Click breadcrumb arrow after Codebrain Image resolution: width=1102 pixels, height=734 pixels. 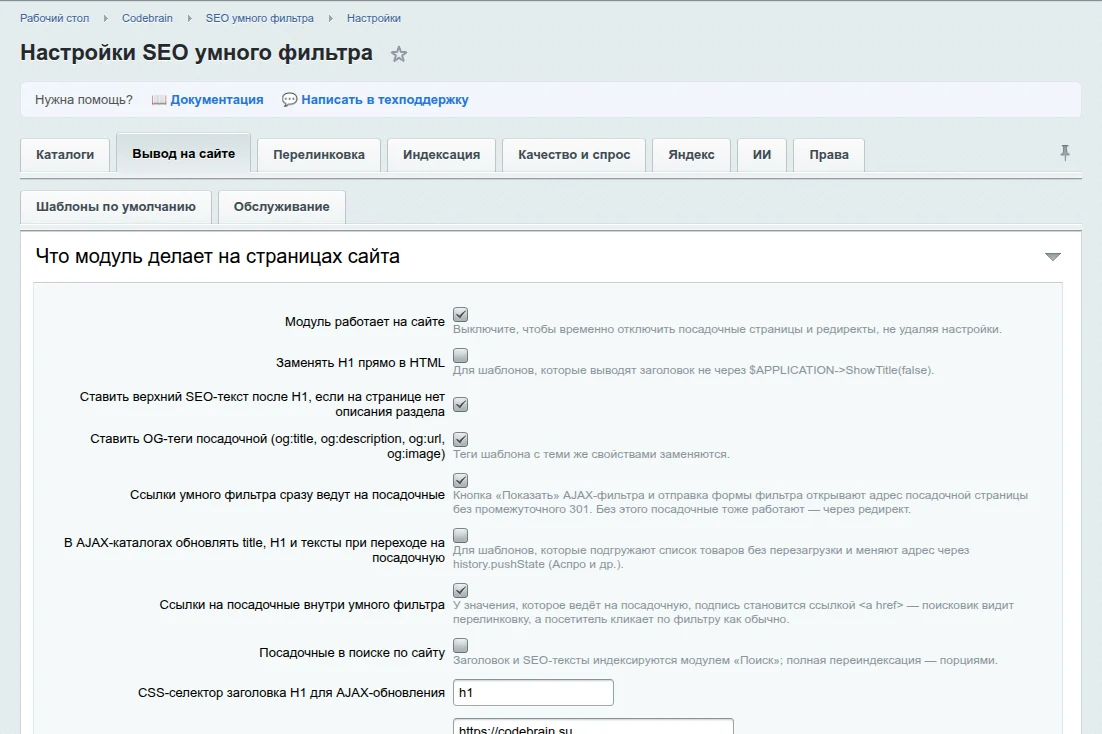[x=189, y=18]
